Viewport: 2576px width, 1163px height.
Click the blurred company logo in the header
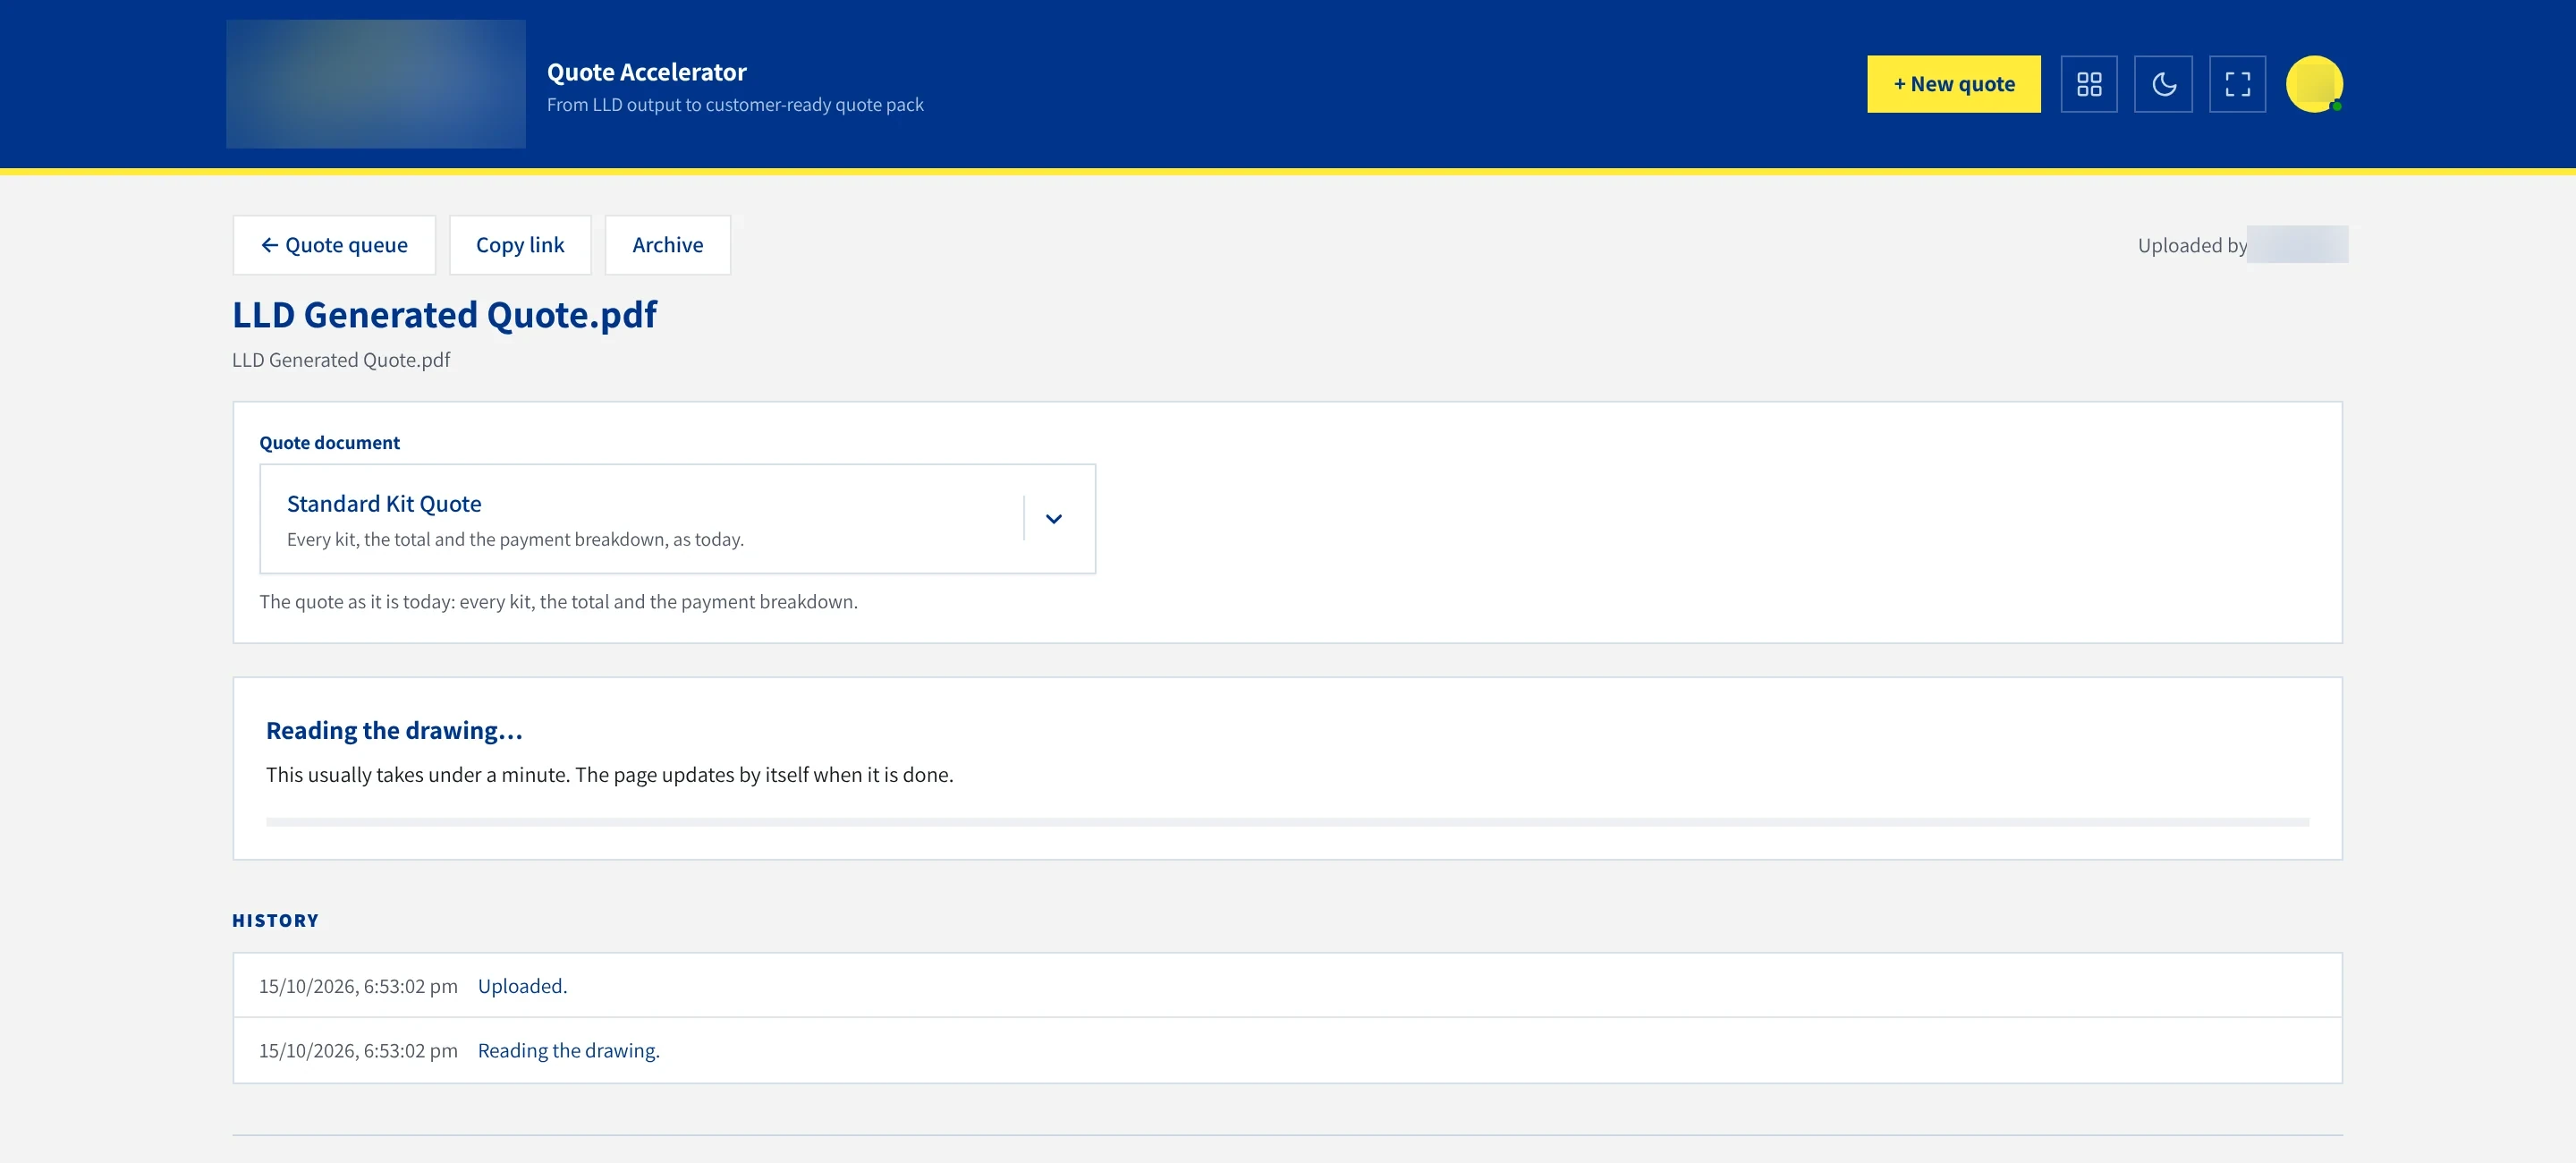376,84
